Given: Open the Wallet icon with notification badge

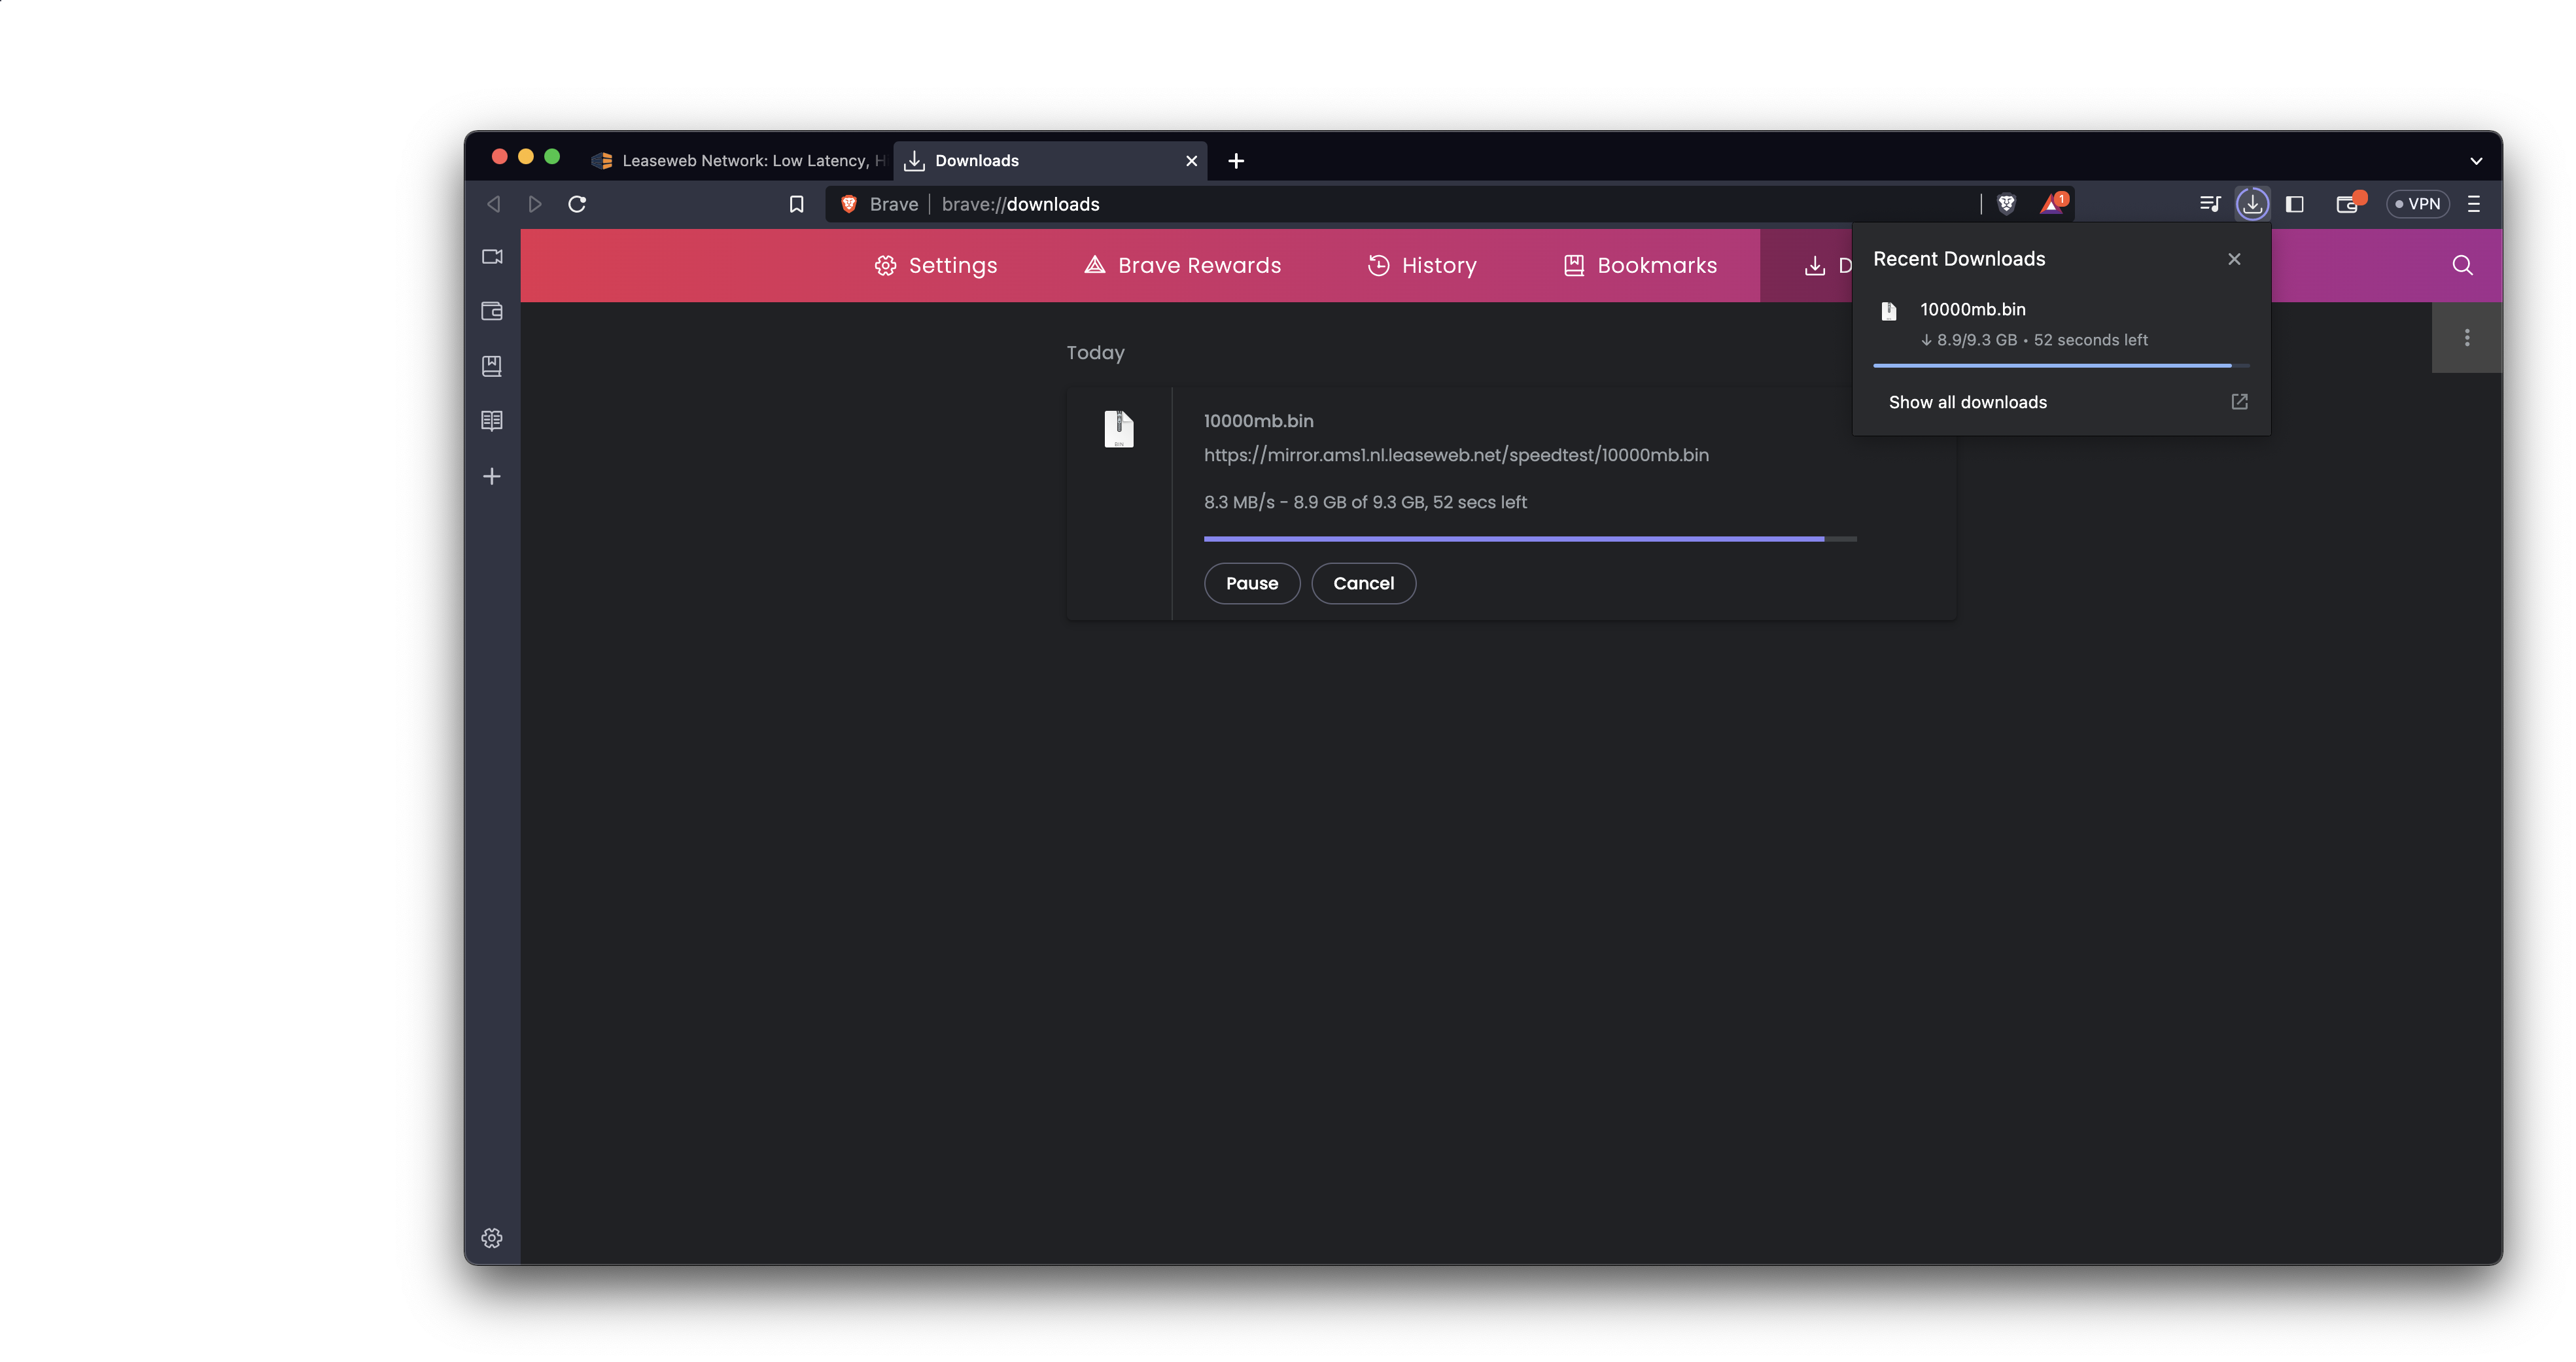Looking at the screenshot, I should (x=2347, y=203).
